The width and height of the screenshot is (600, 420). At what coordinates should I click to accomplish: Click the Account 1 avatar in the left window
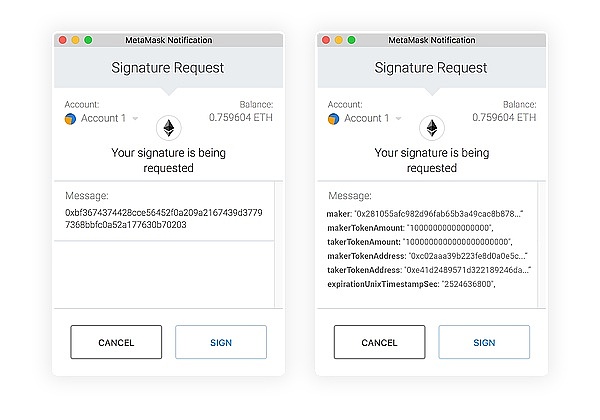point(70,118)
